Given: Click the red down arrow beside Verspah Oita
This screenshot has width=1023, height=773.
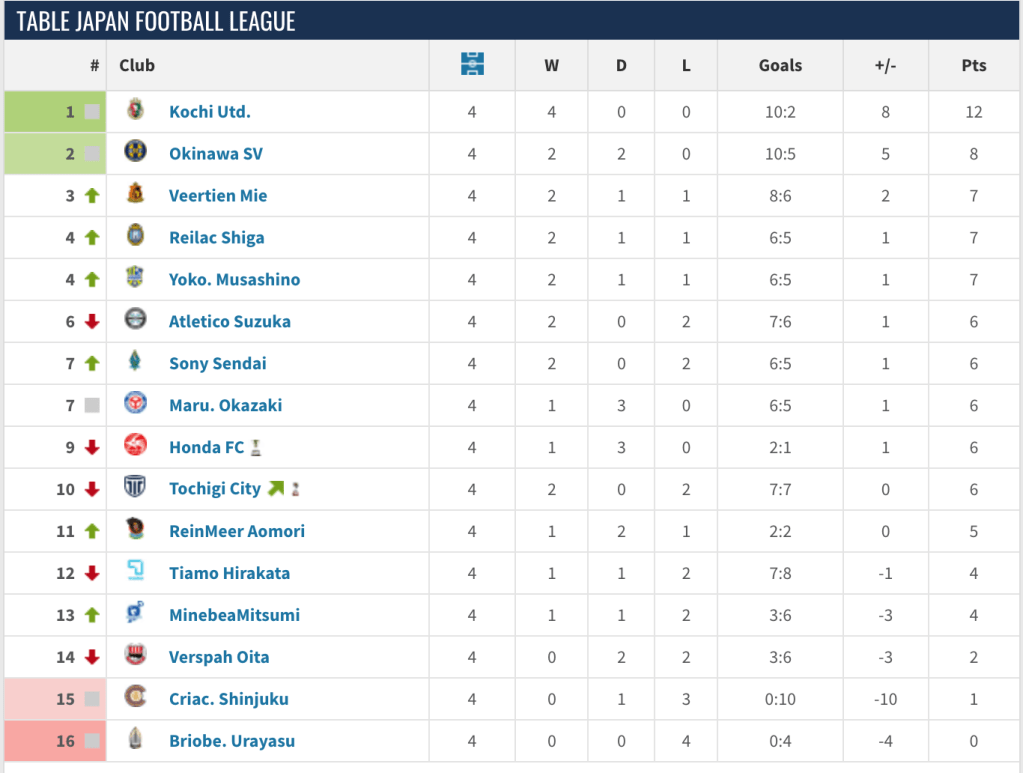Looking at the screenshot, I should pyautogui.click(x=92, y=658).
